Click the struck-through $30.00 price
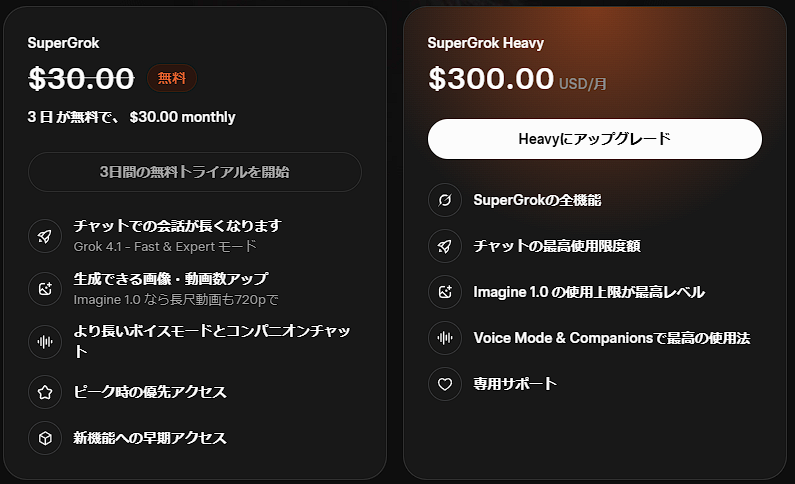 81,78
